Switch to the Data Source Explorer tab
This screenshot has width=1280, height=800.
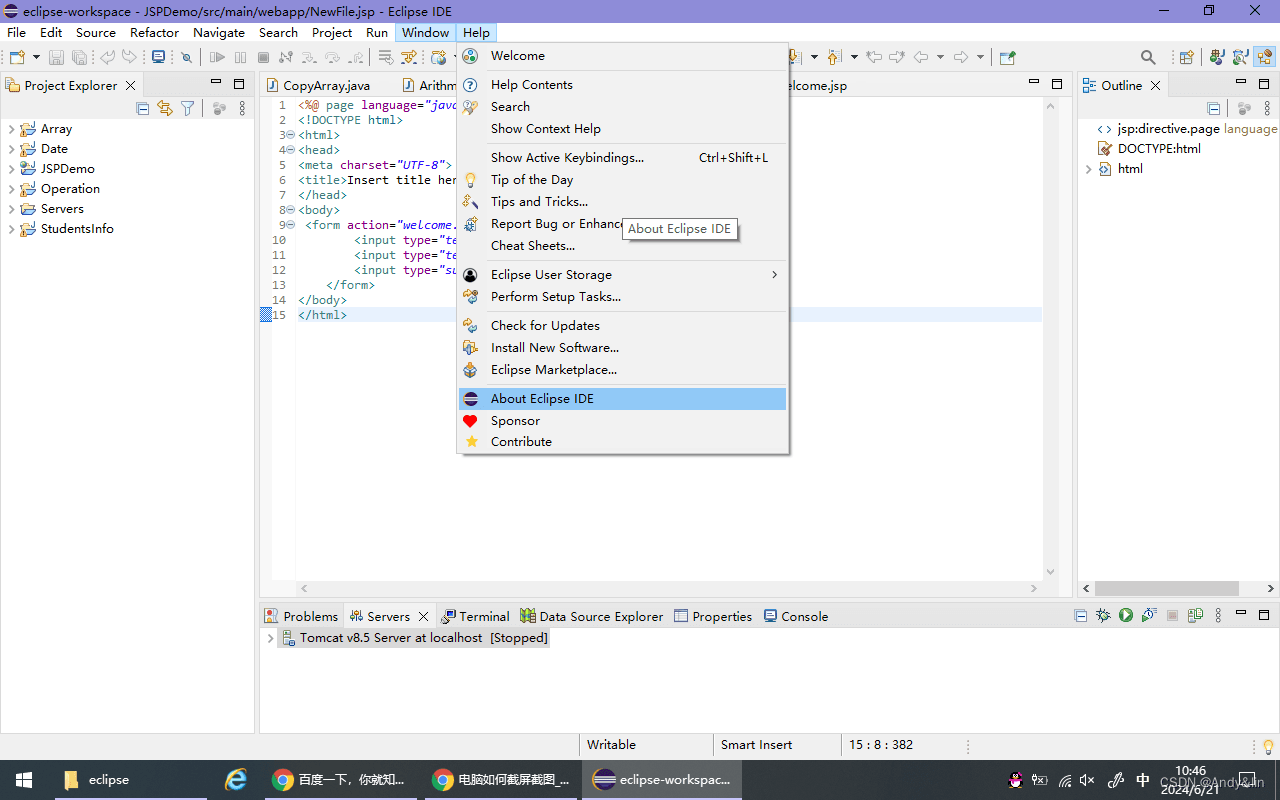tap(592, 616)
